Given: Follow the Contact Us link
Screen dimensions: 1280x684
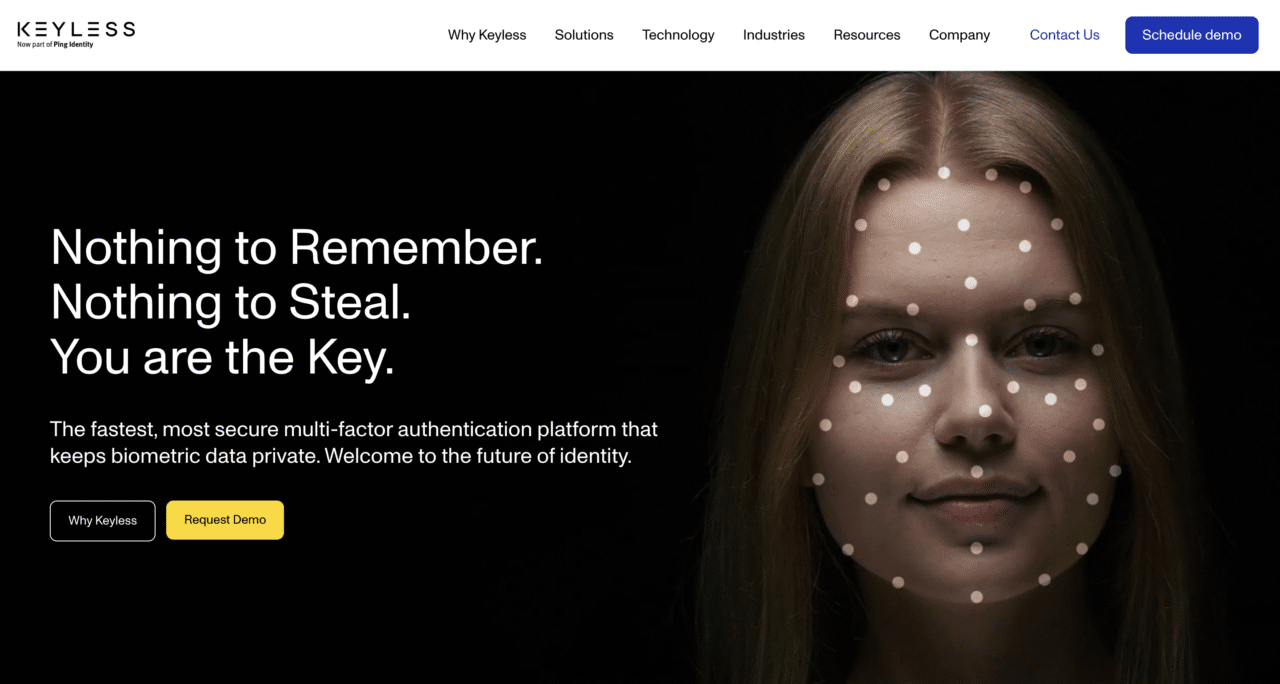Looking at the screenshot, I should pyautogui.click(x=1064, y=35).
